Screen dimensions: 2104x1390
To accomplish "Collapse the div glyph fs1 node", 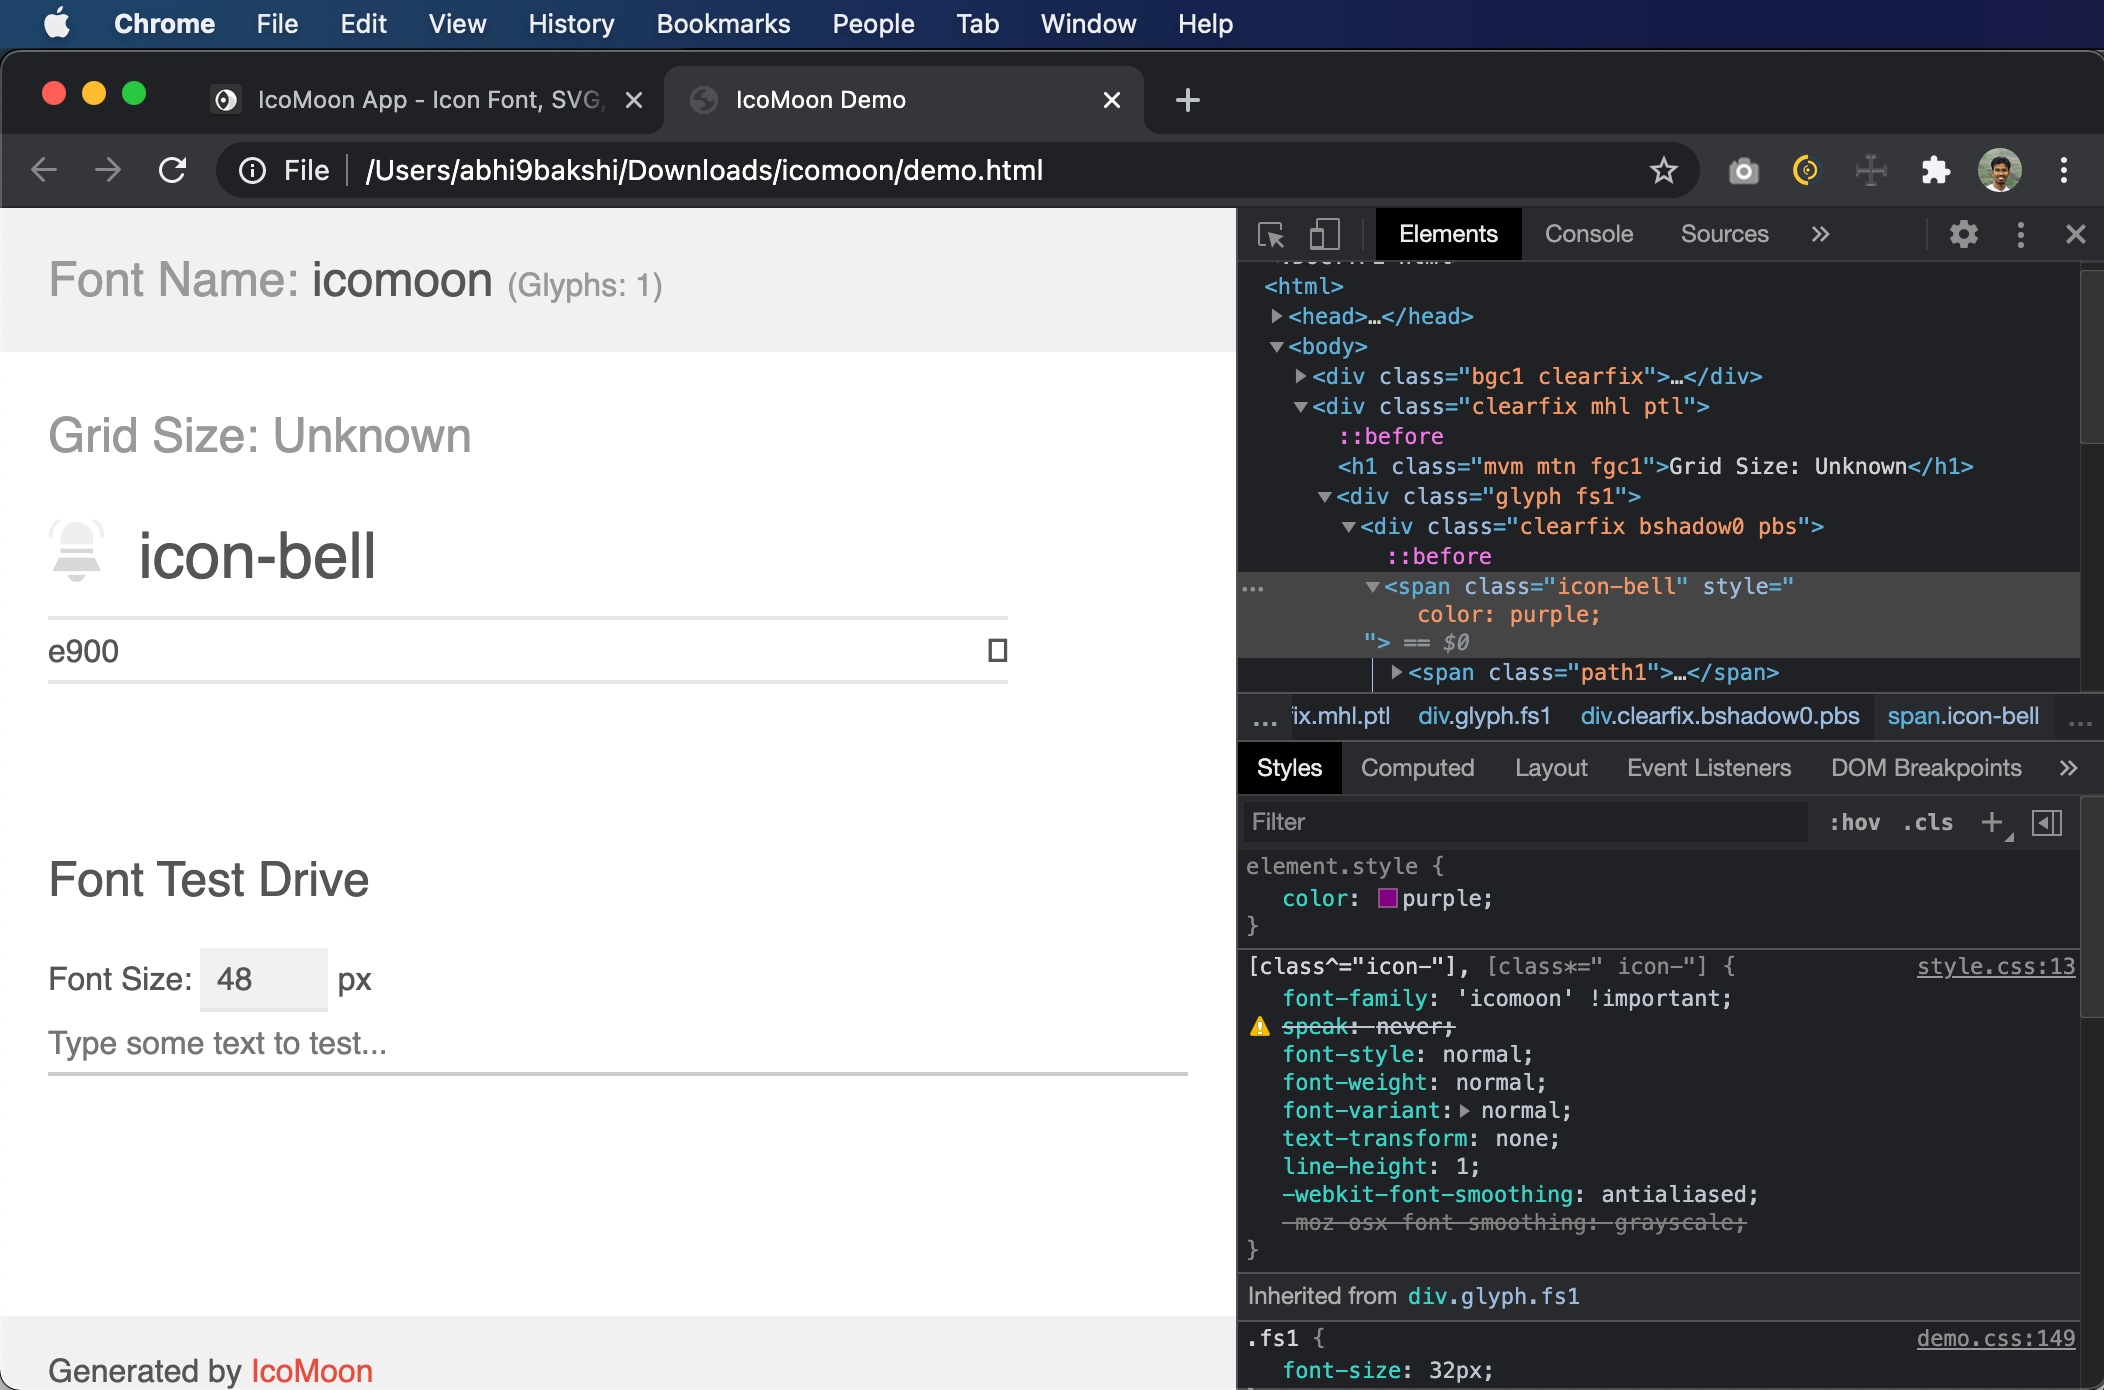I will point(1325,497).
